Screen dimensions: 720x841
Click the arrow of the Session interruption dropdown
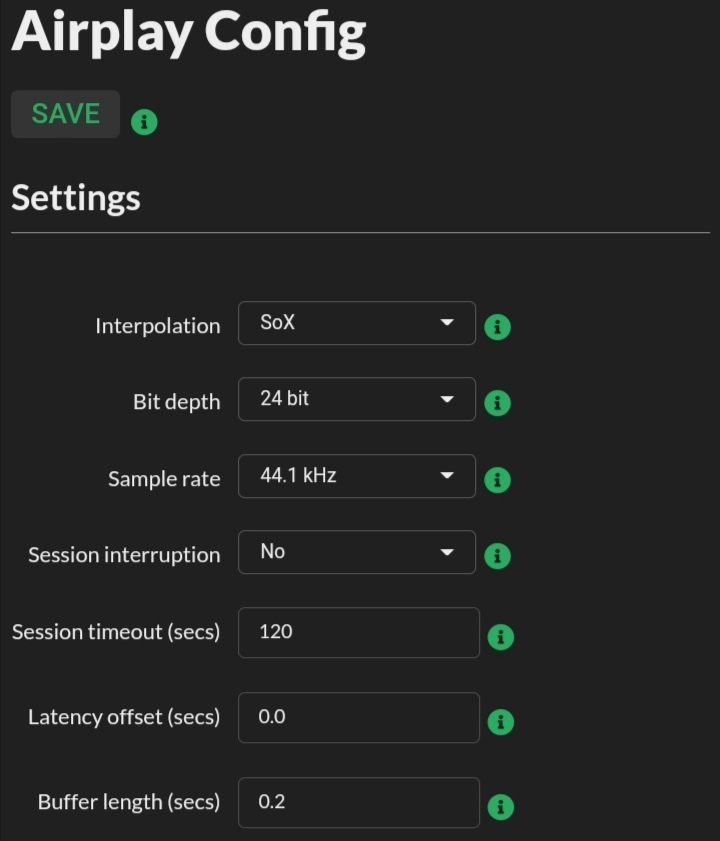(447, 552)
